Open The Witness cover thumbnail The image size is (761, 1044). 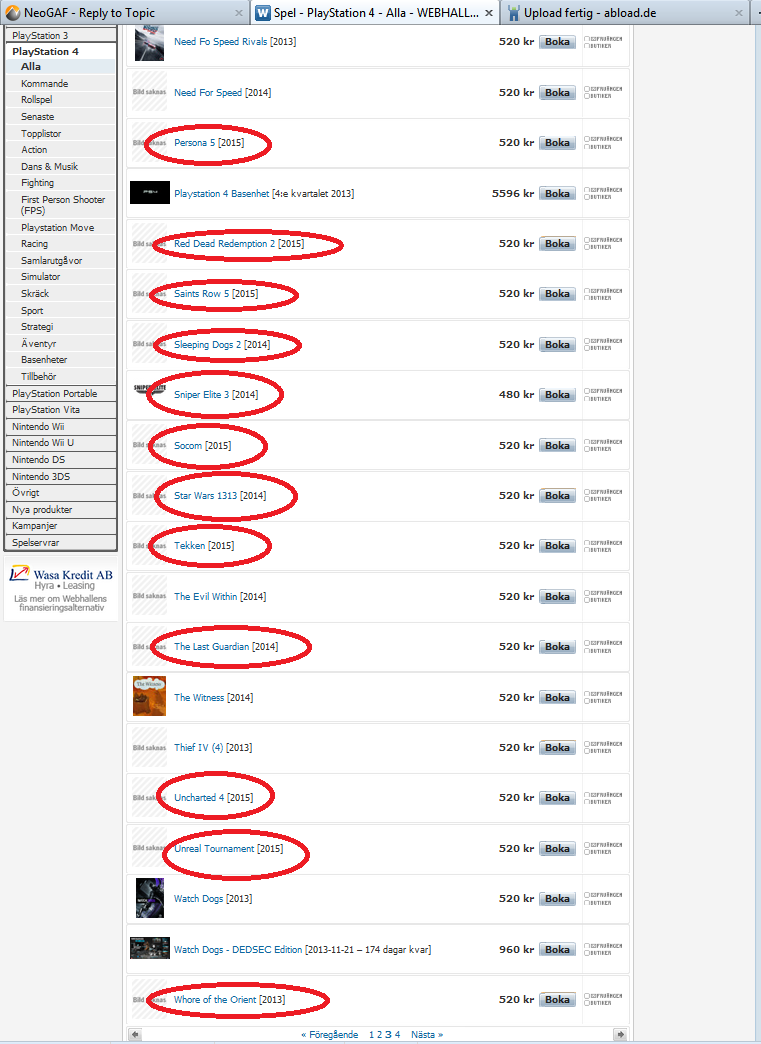coord(149,696)
